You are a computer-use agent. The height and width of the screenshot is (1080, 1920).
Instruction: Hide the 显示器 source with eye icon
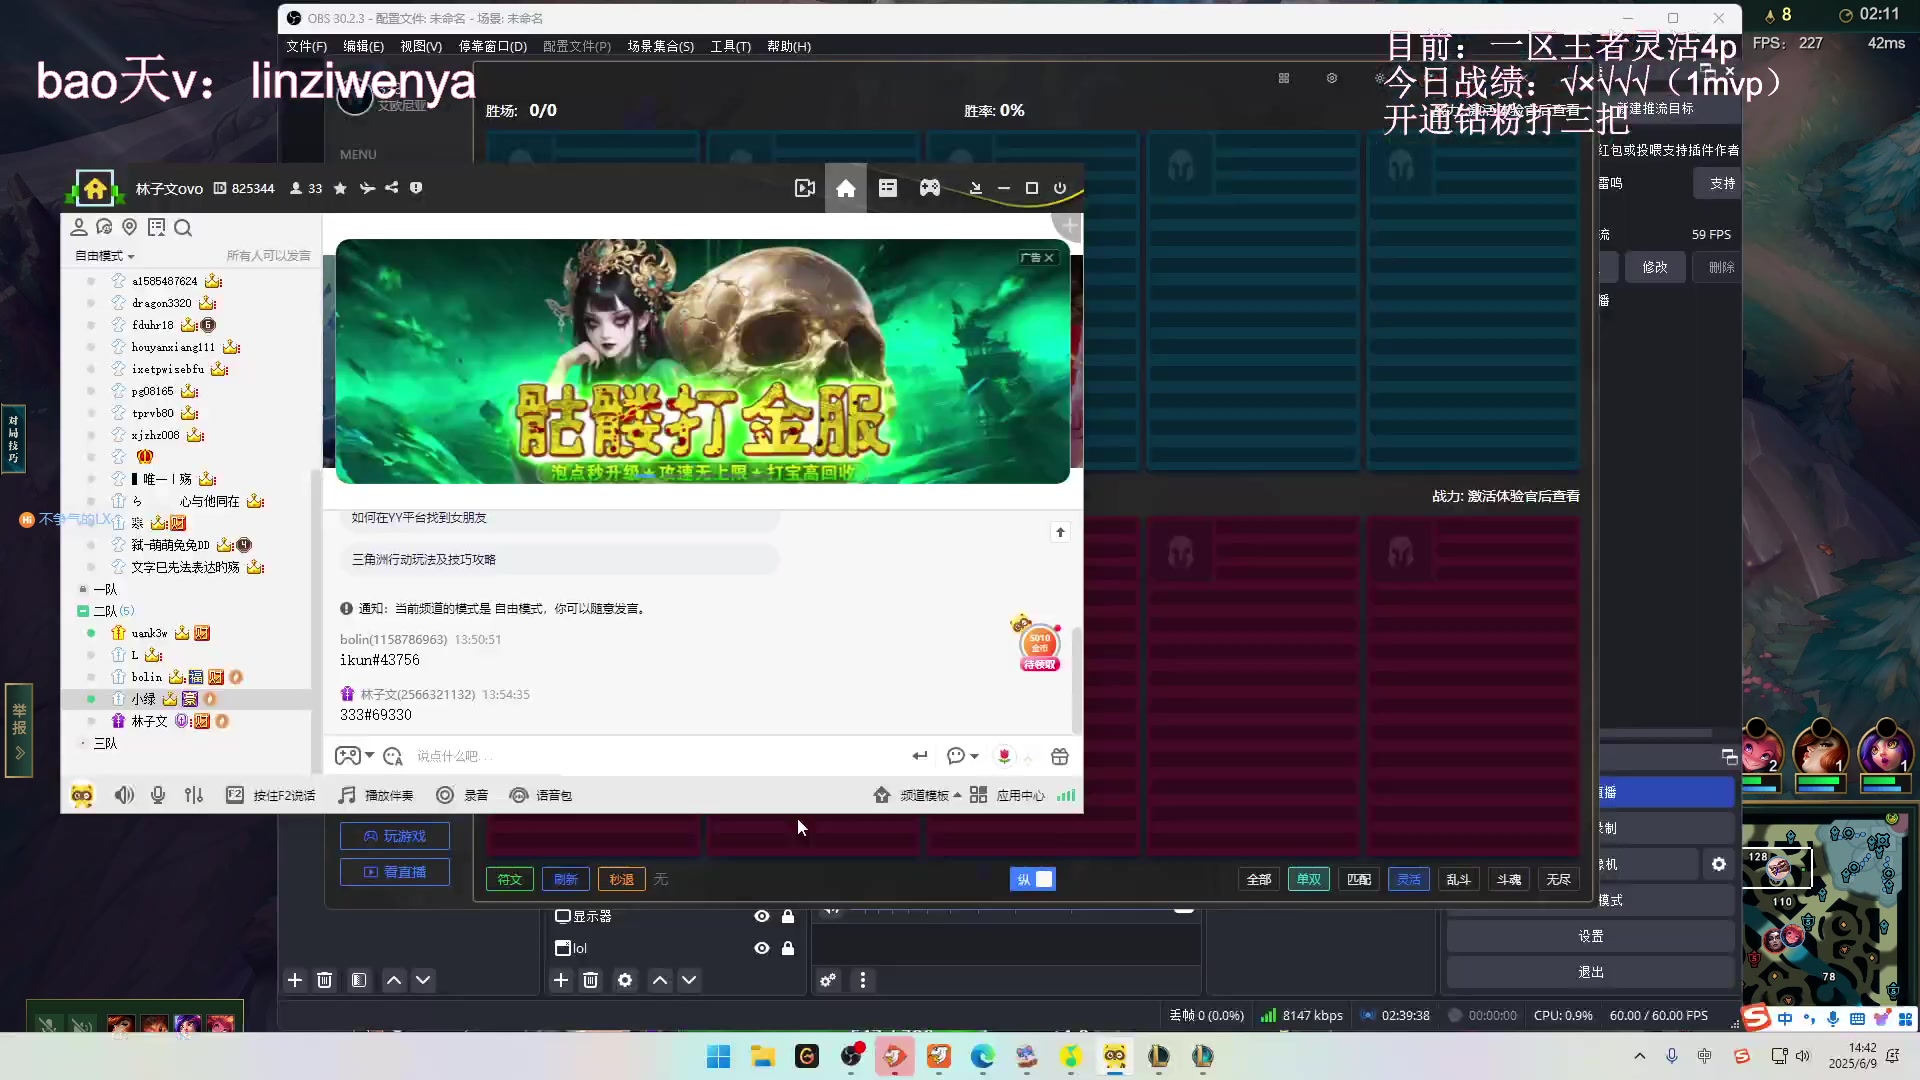click(x=762, y=916)
